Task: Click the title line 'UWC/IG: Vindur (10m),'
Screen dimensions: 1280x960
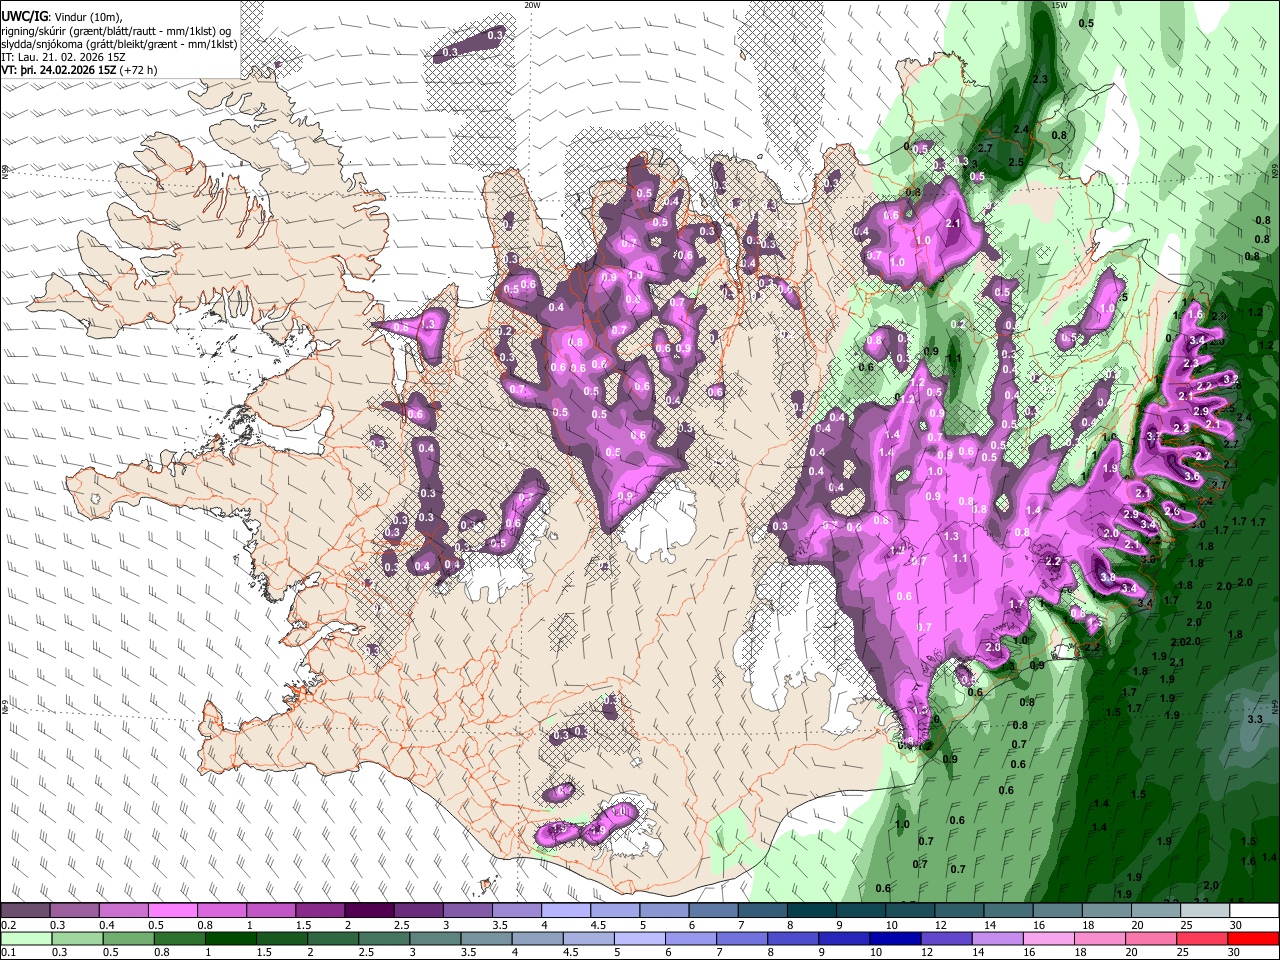Action: click(x=62, y=16)
